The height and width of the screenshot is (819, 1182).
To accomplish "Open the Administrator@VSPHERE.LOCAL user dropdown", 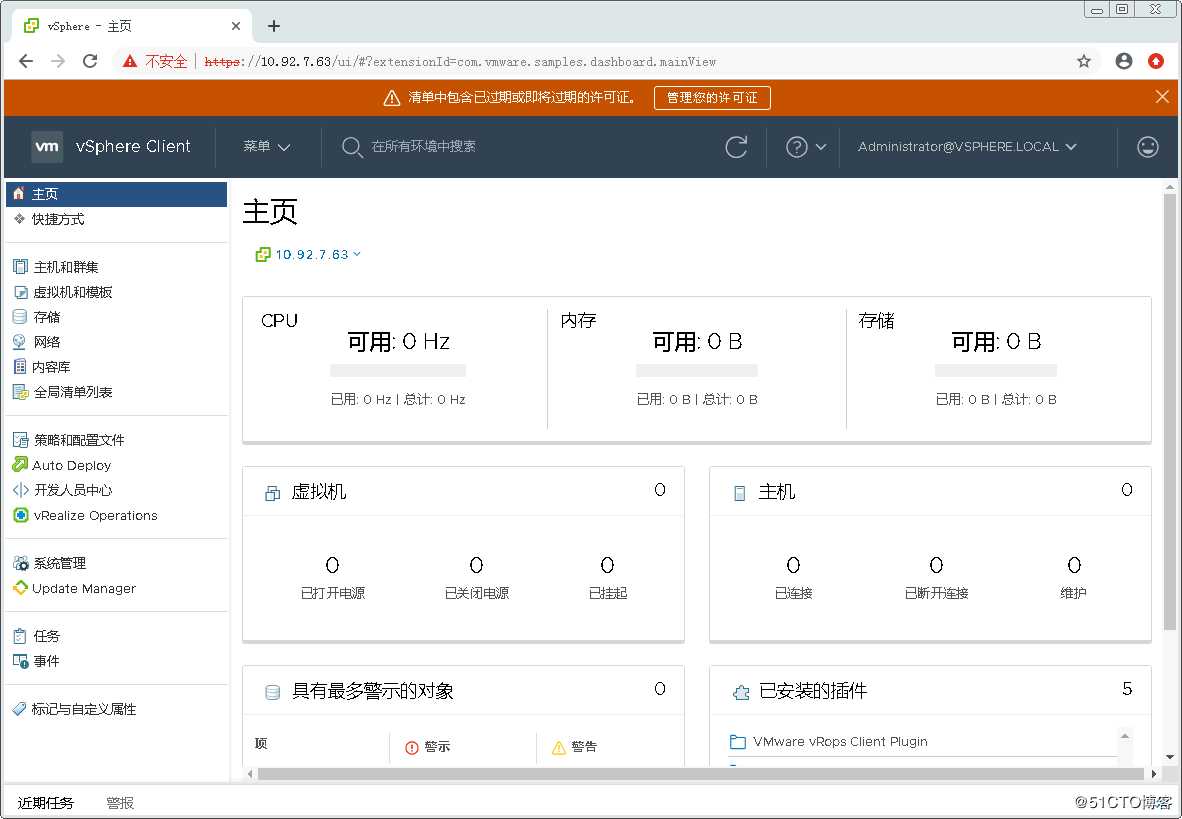I will tap(967, 146).
